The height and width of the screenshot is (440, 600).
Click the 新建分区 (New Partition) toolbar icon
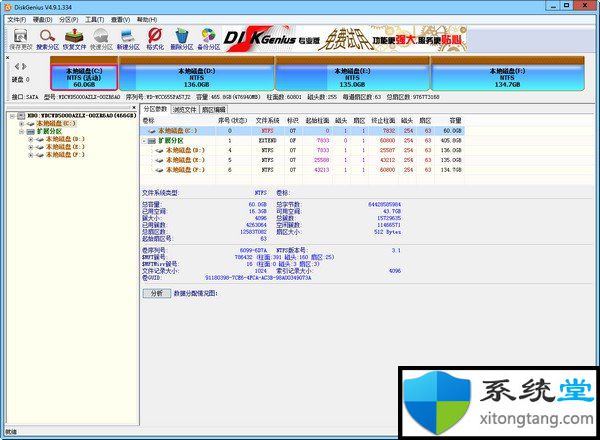[128, 36]
